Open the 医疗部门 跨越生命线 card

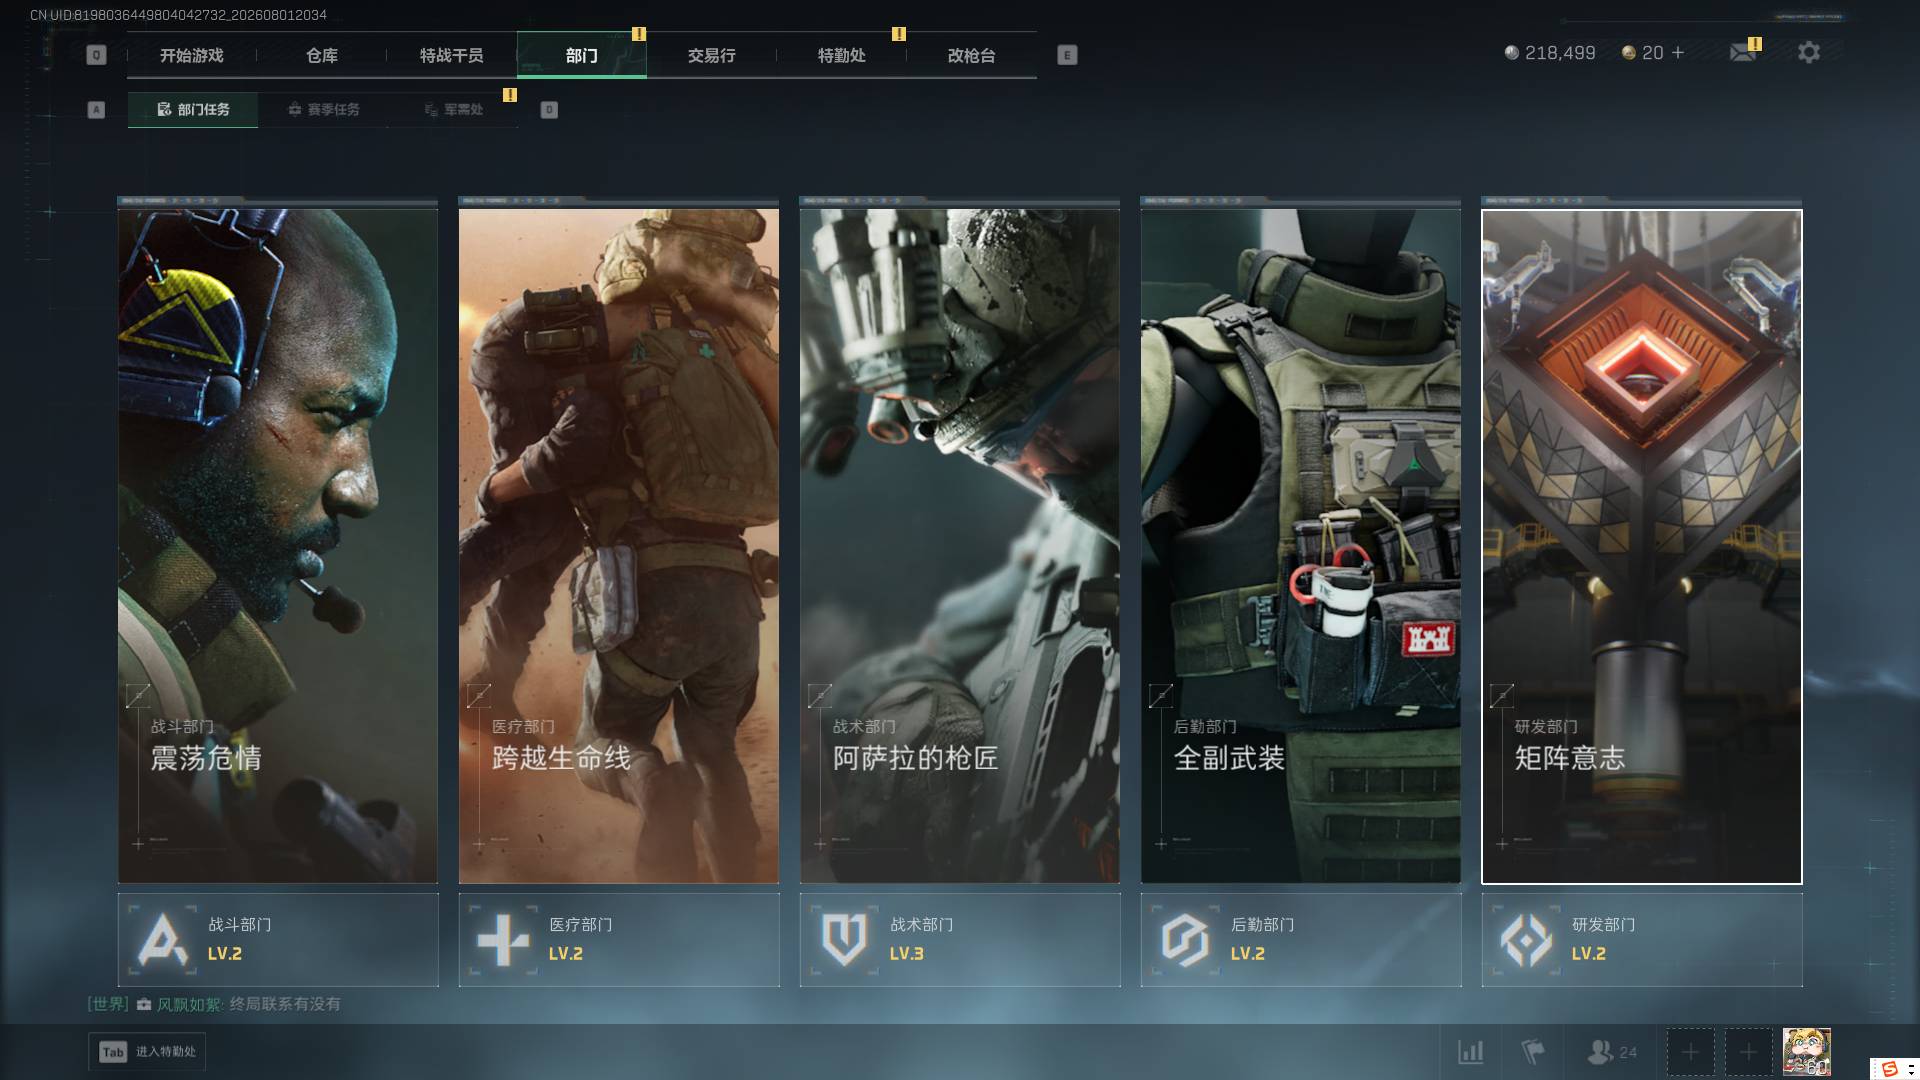click(619, 546)
